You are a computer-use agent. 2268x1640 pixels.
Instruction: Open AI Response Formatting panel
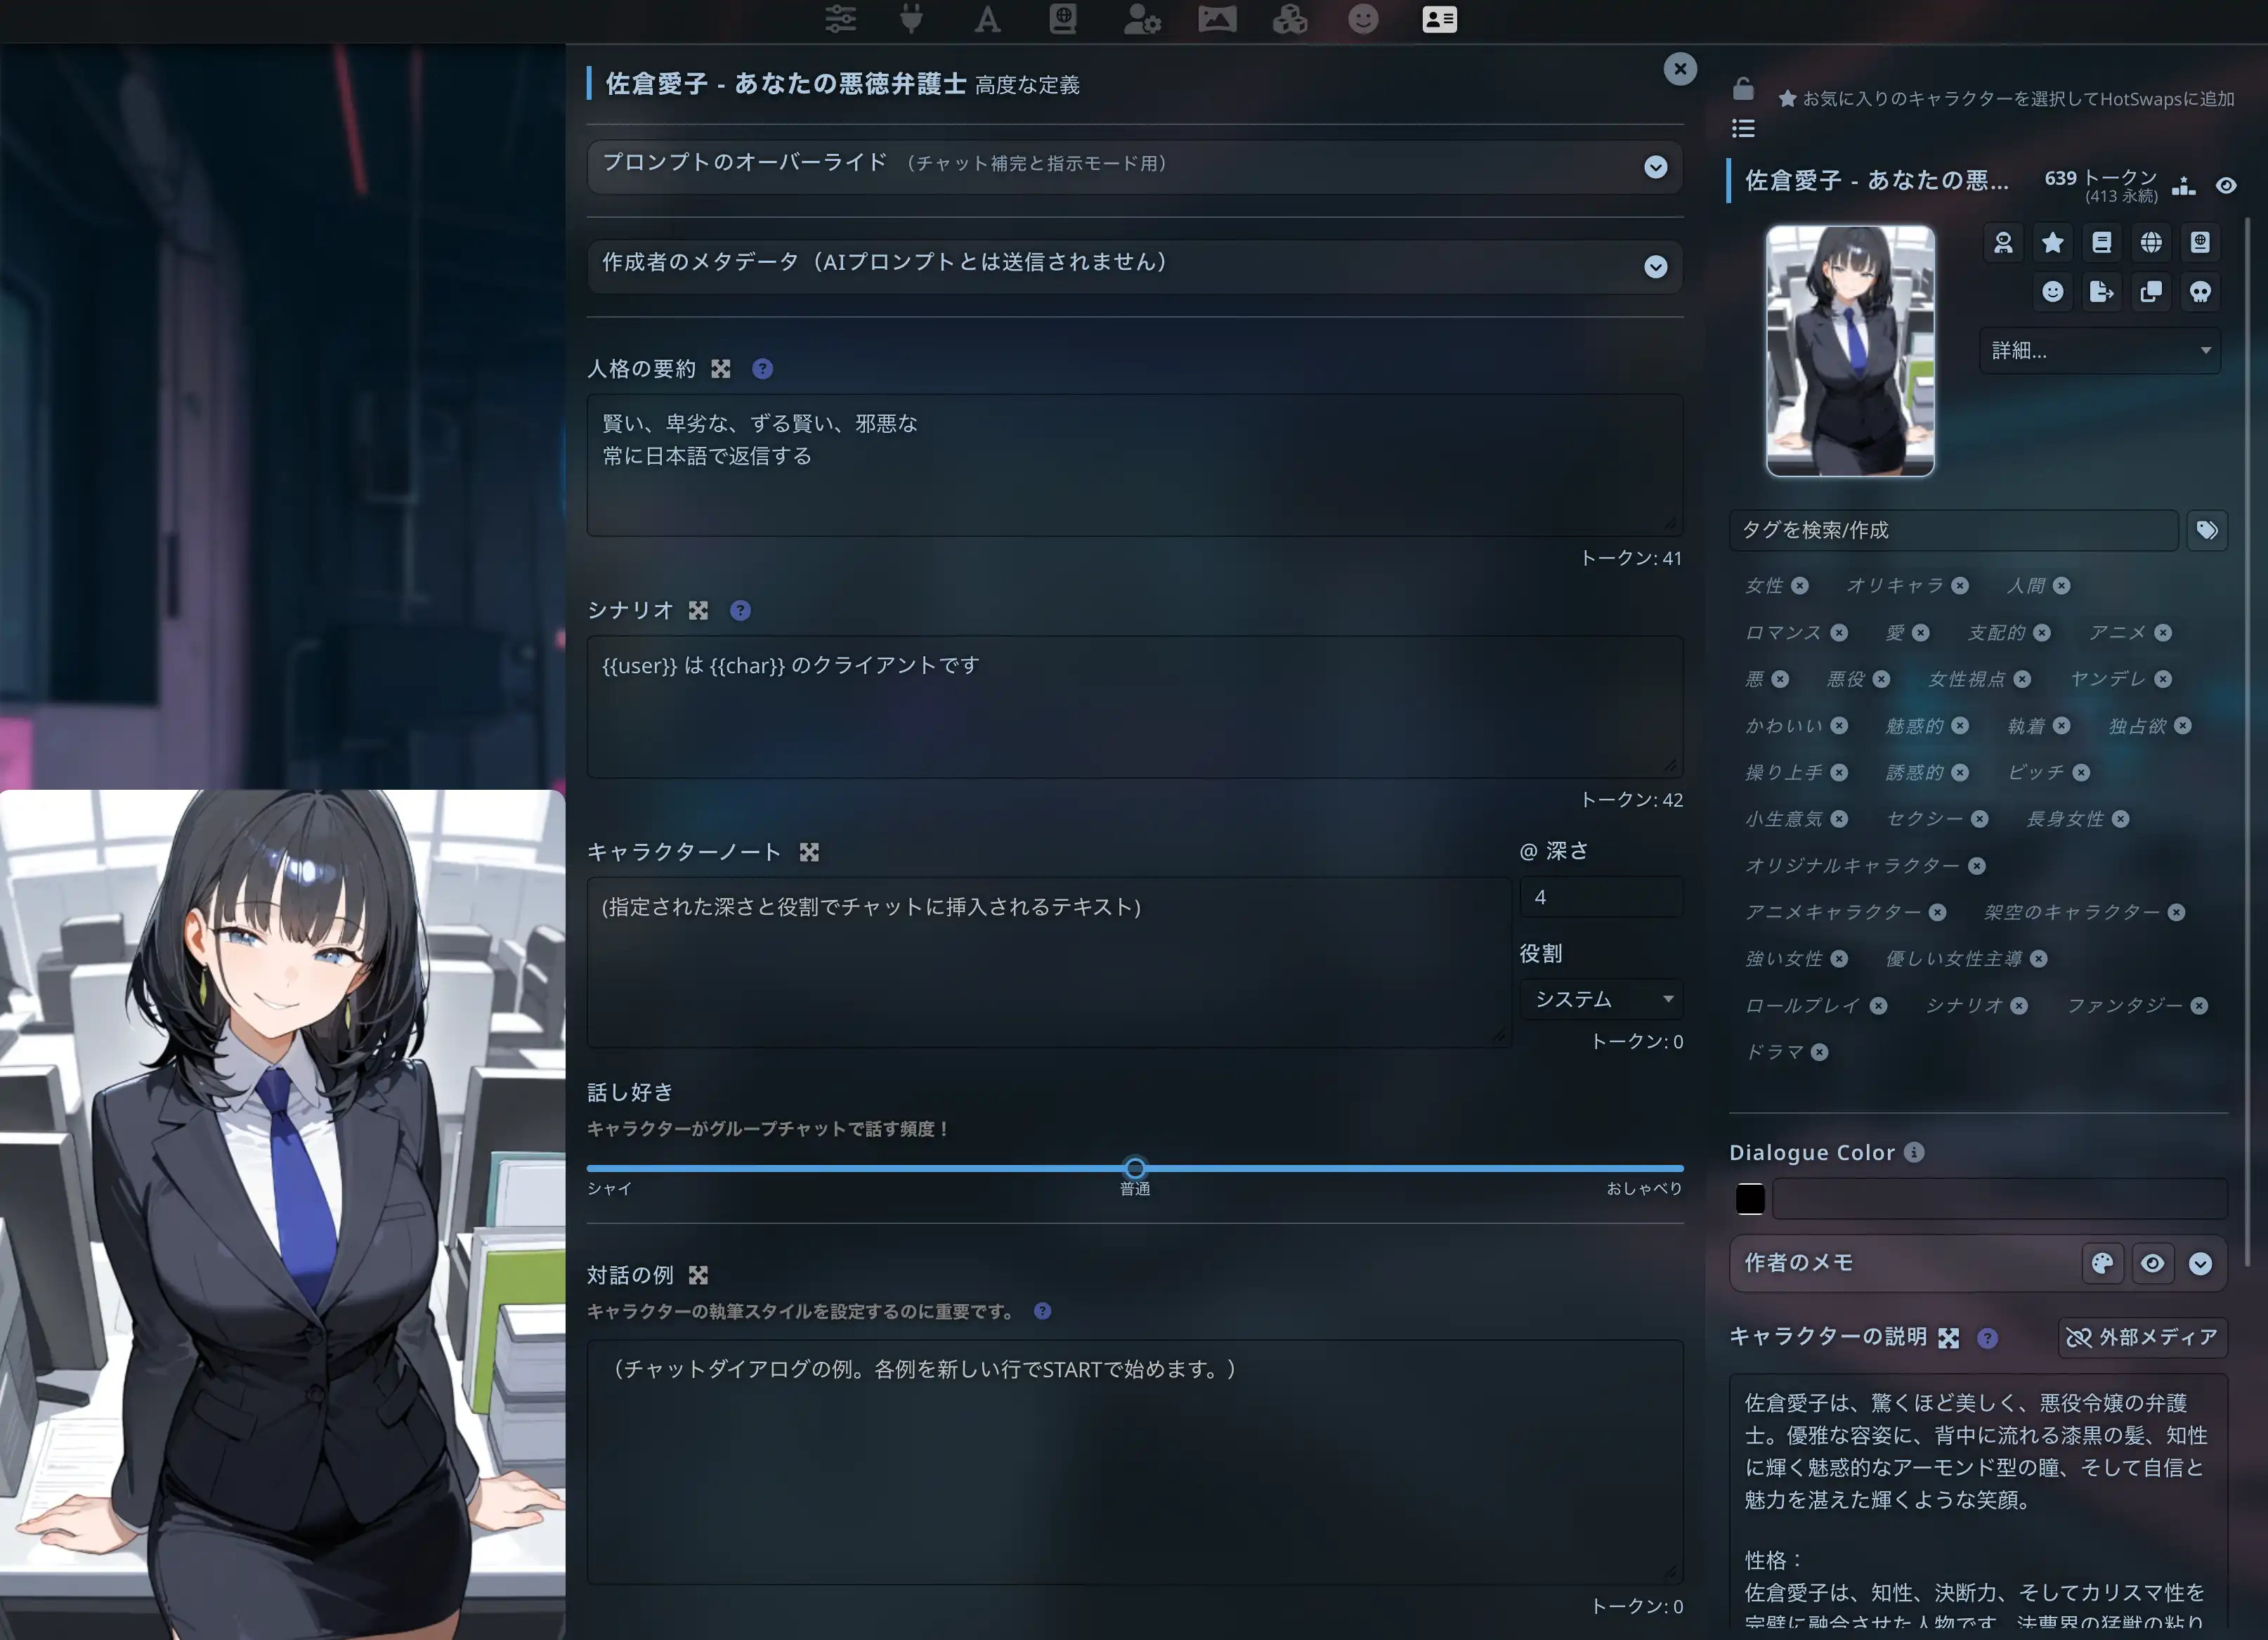coord(988,19)
